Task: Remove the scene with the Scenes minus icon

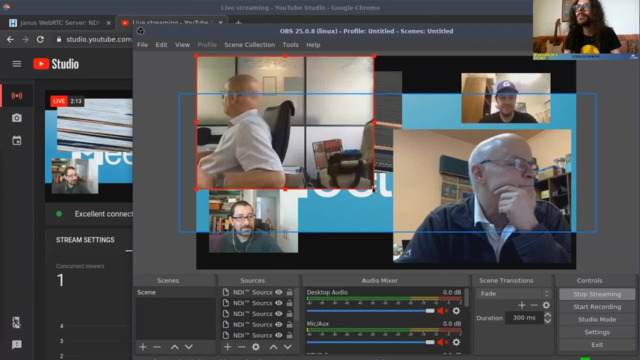Action: pyautogui.click(x=157, y=347)
